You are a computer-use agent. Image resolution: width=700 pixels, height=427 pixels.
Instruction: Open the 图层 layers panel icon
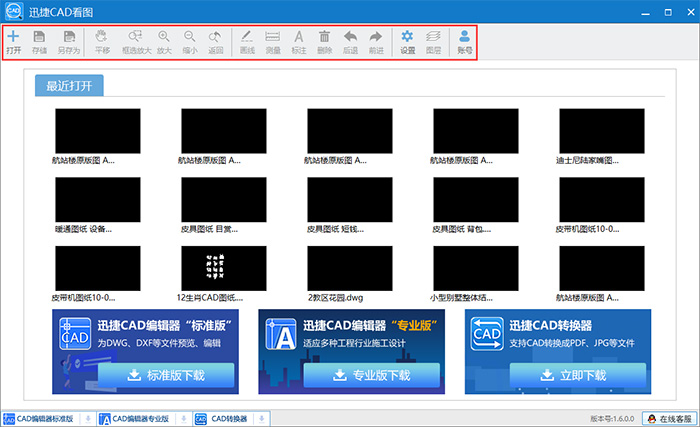433,36
